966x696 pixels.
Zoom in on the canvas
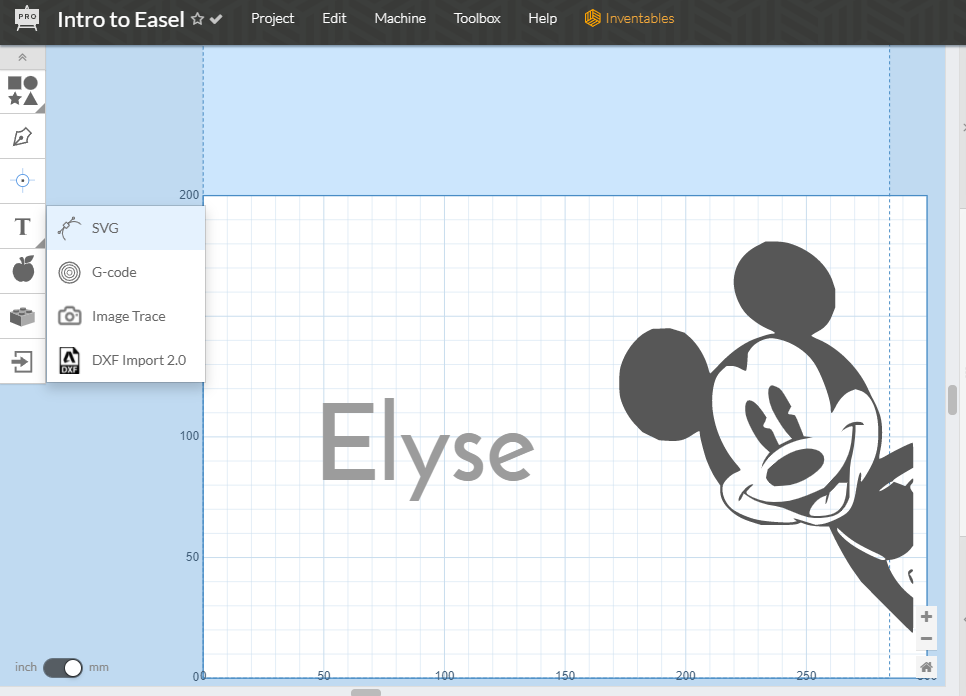[x=926, y=617]
